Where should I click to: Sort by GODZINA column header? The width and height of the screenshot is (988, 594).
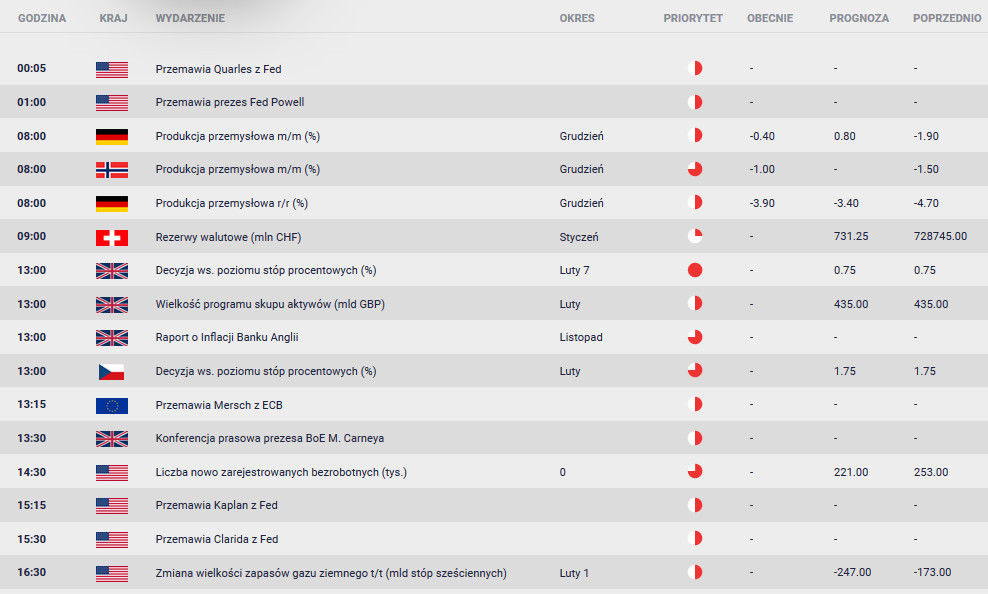click(x=42, y=18)
